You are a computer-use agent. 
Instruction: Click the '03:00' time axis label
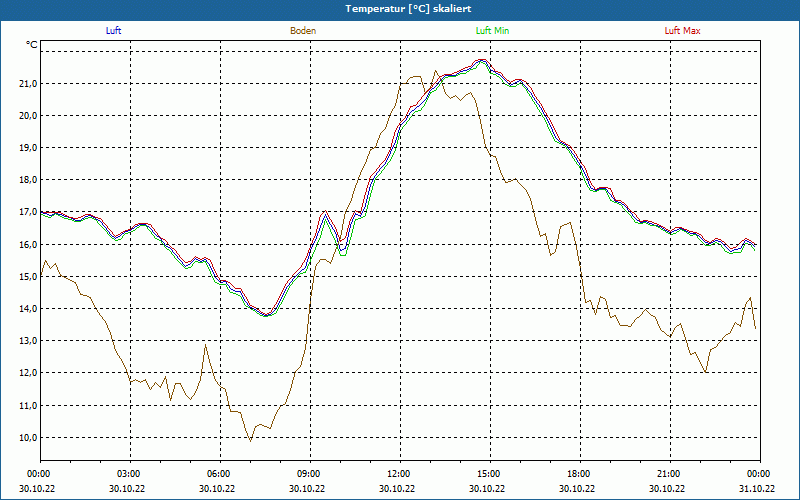127,474
